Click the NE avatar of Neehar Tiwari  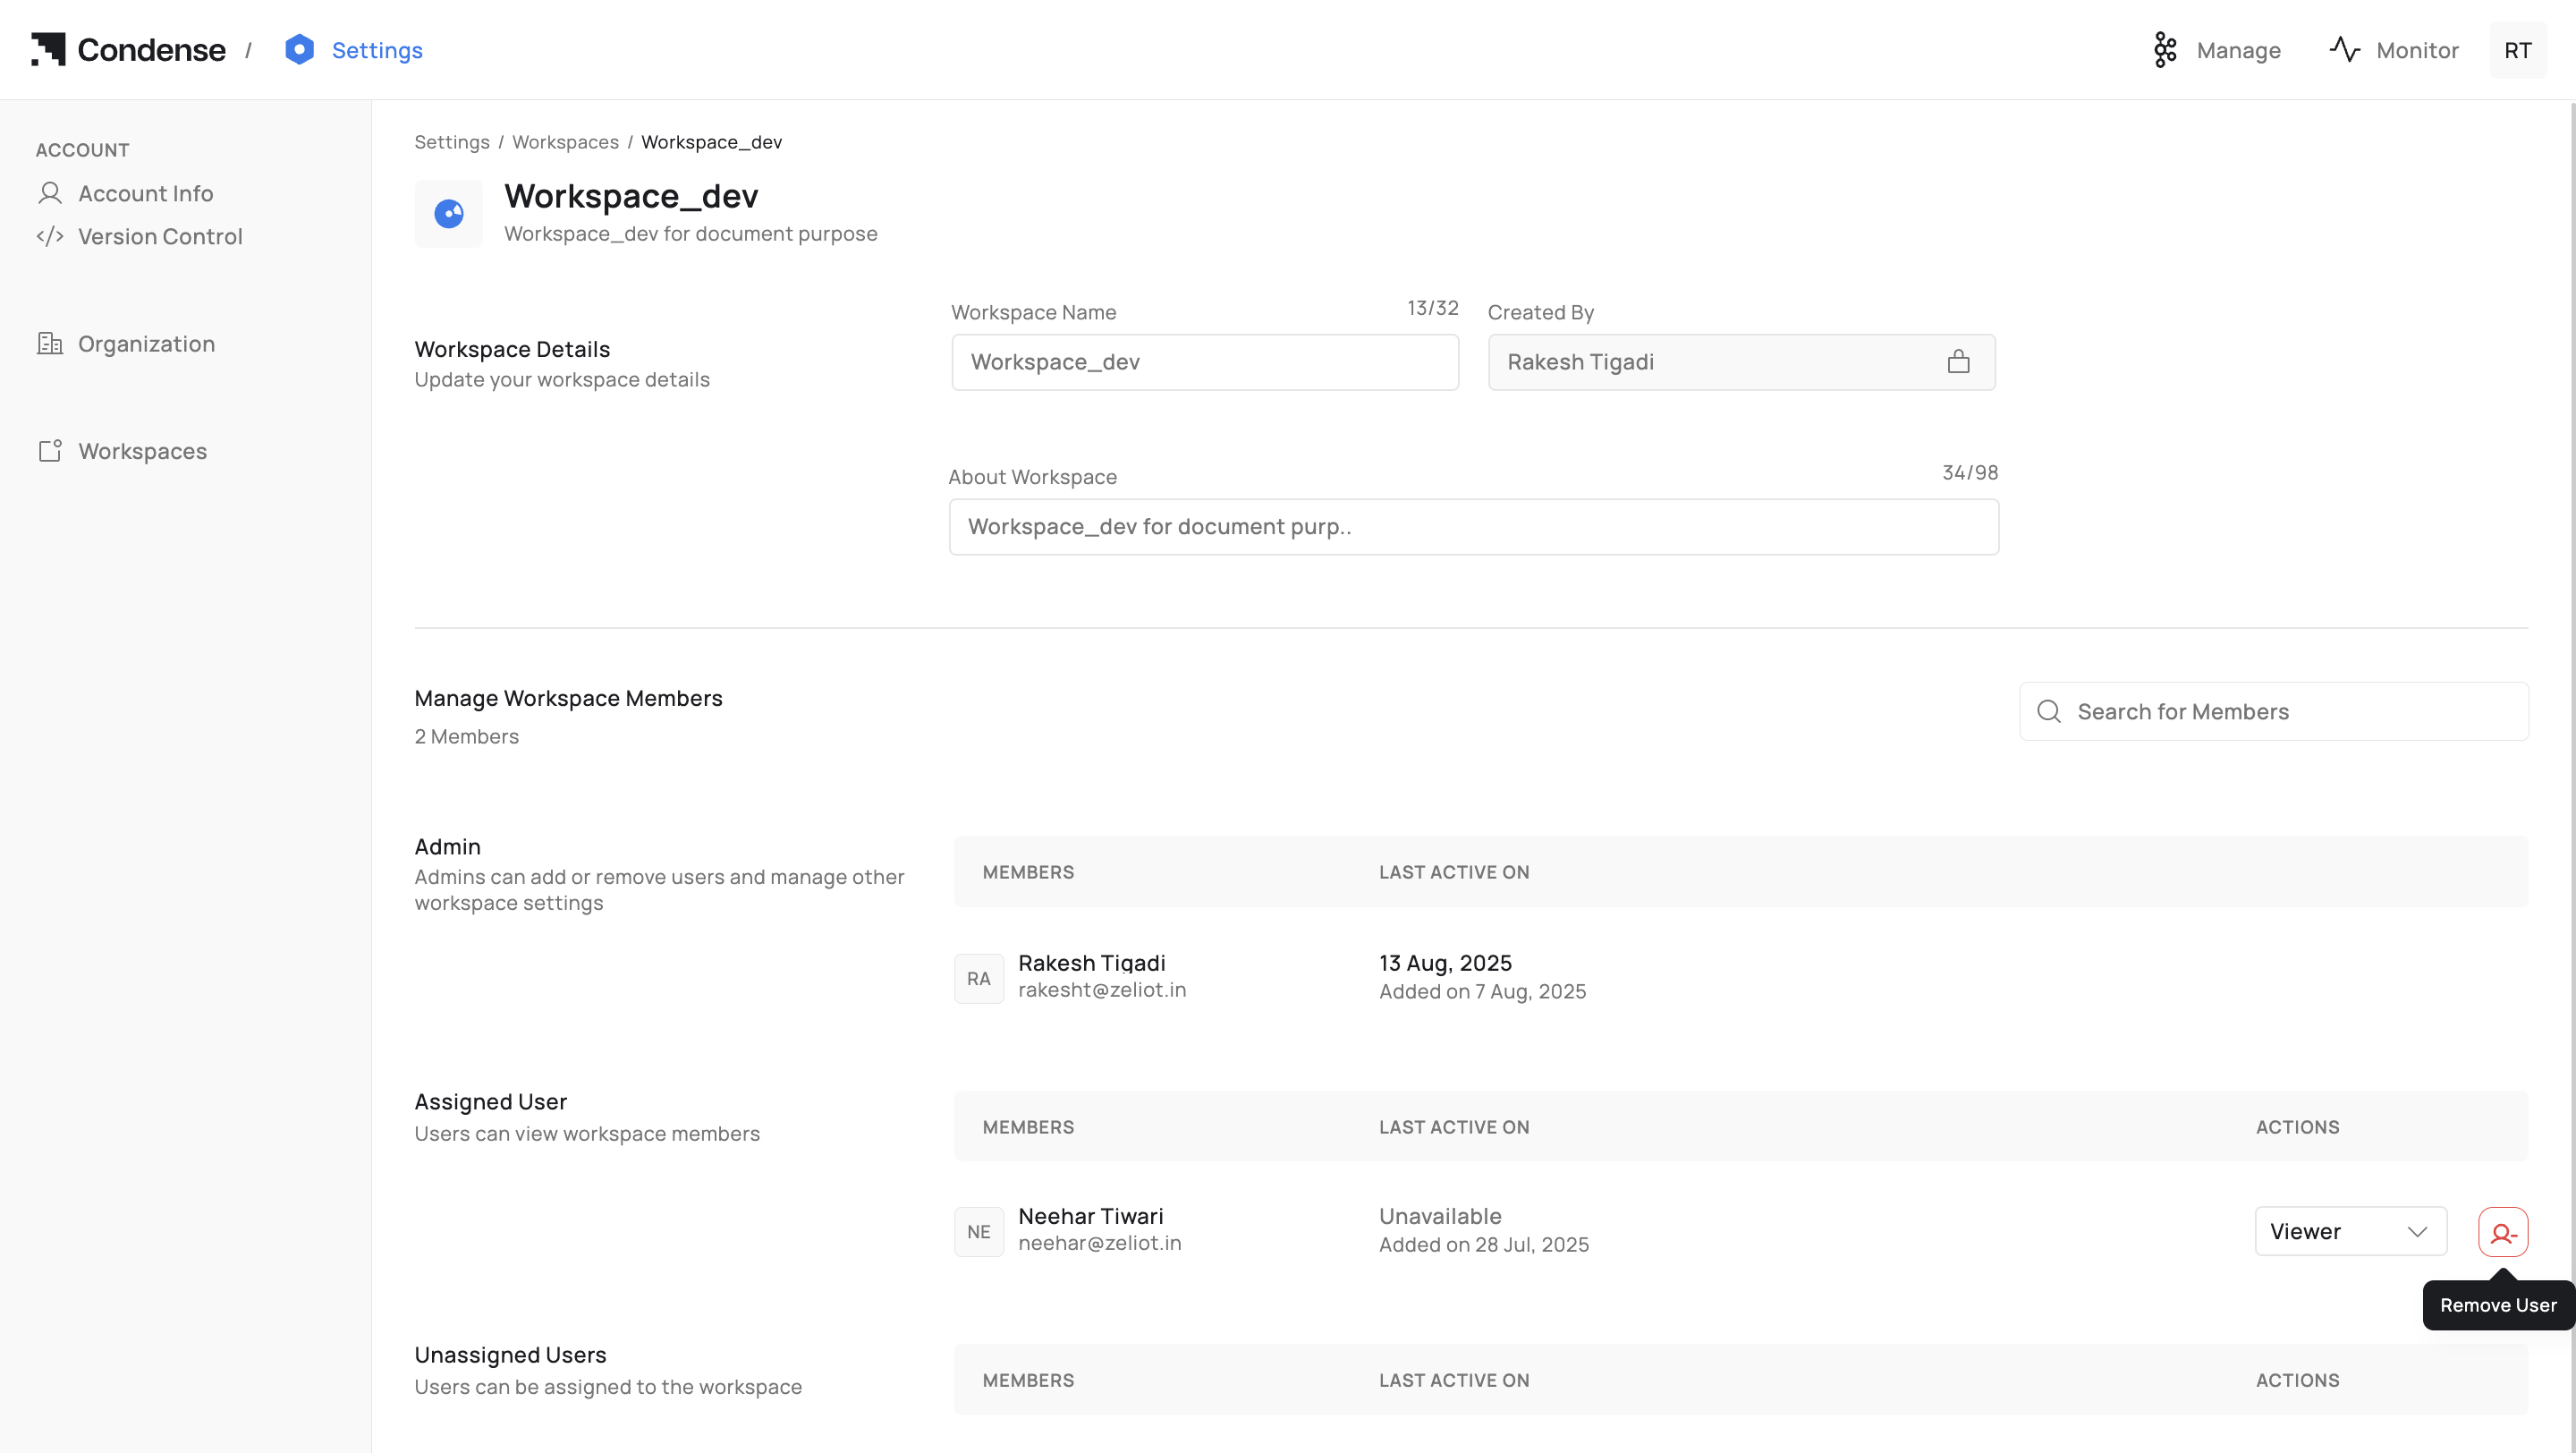[x=978, y=1232]
